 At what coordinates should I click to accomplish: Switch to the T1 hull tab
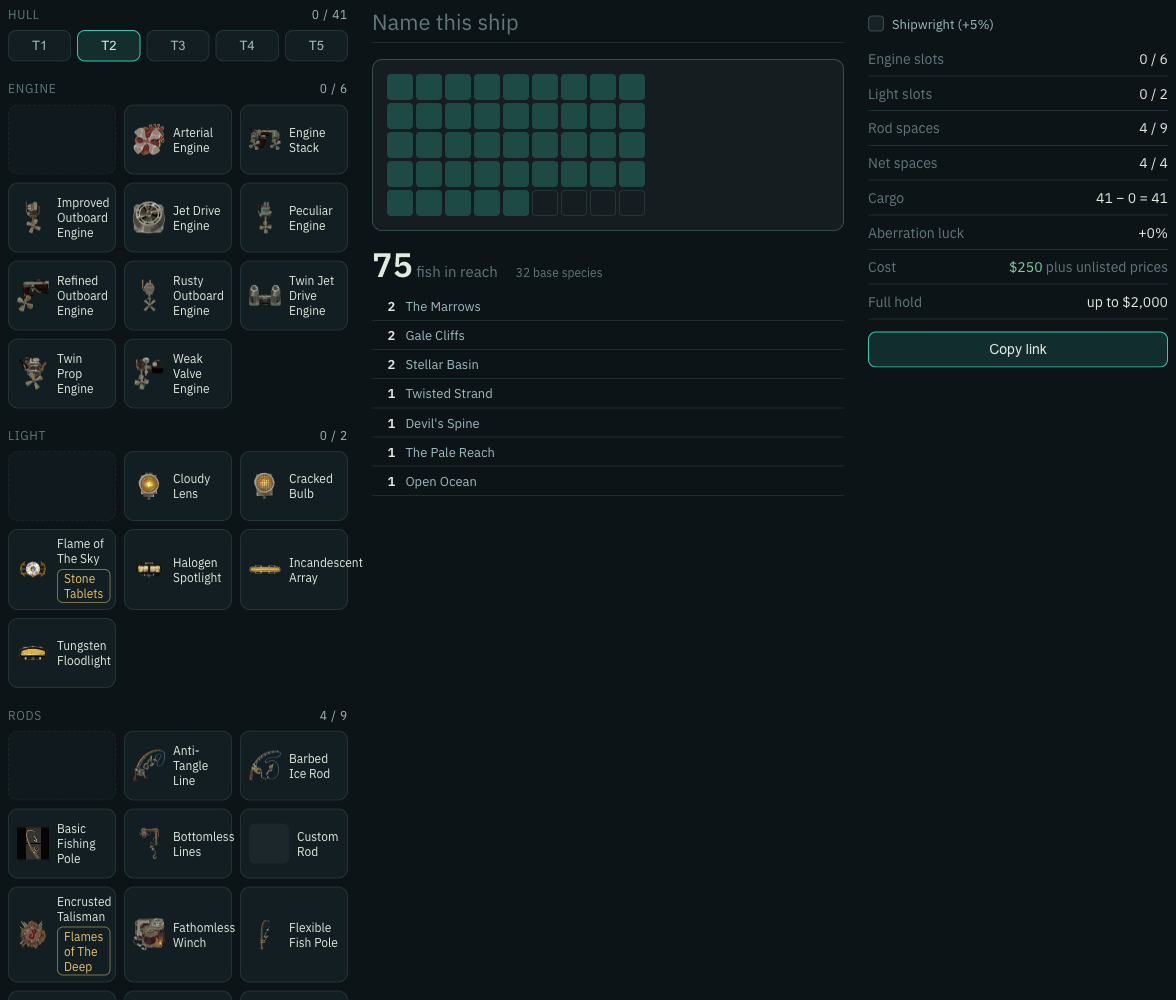pyautogui.click(x=40, y=46)
